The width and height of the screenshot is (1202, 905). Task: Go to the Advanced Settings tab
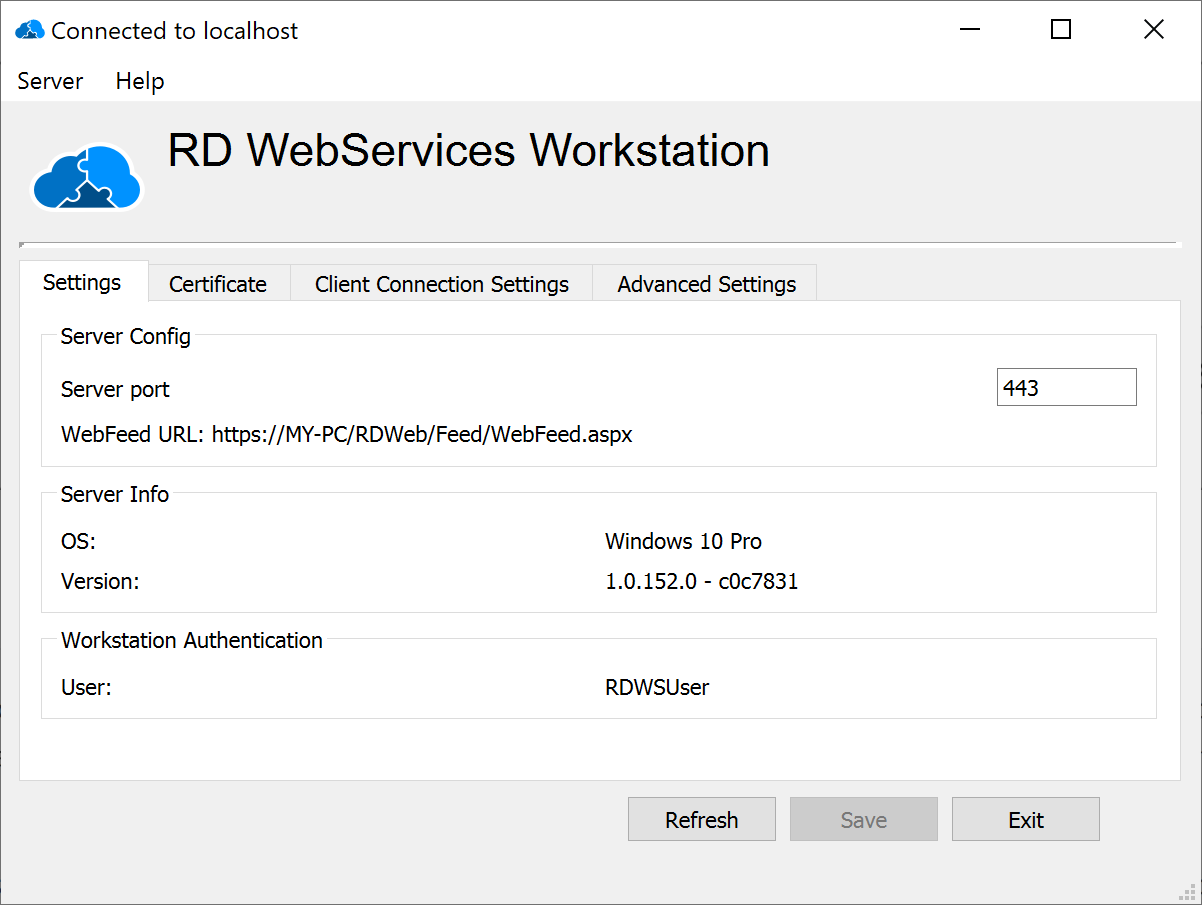(x=706, y=284)
